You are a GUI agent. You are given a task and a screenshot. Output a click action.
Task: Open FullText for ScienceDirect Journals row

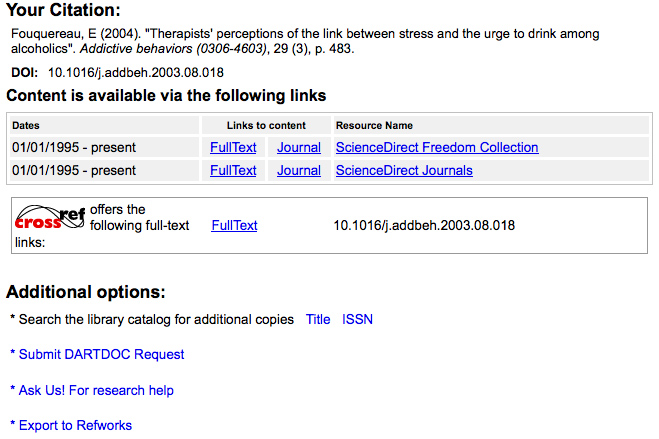[233, 170]
